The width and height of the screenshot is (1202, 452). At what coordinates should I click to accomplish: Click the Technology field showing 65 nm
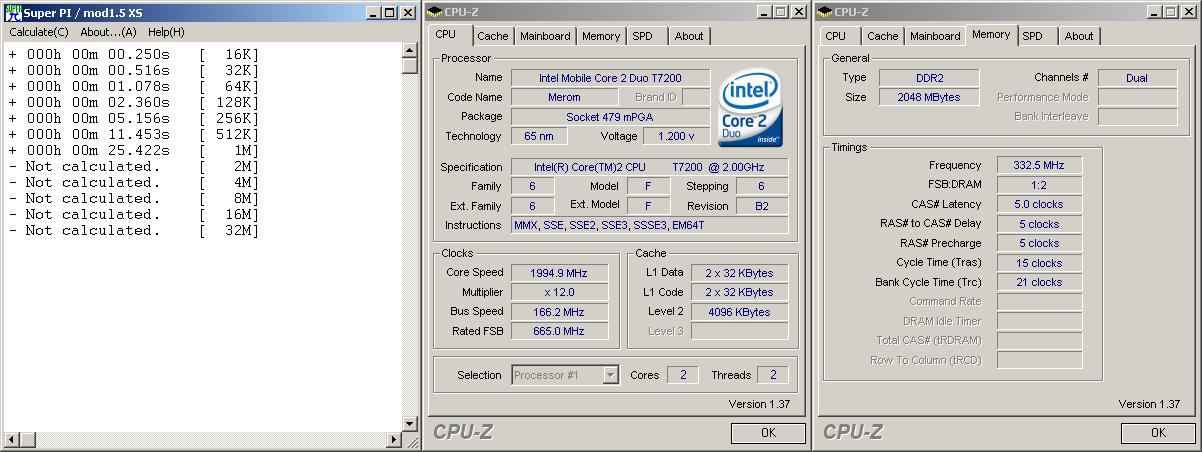[x=538, y=136]
